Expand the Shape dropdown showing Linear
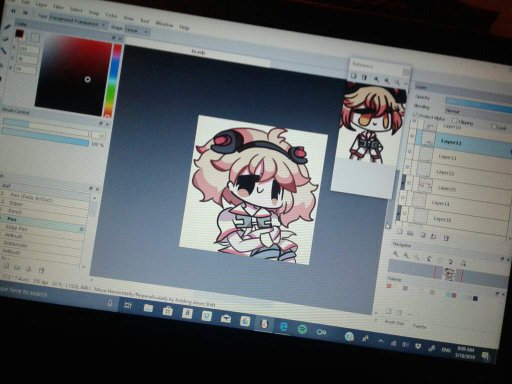Screen dimensions: 512x384 137,31
